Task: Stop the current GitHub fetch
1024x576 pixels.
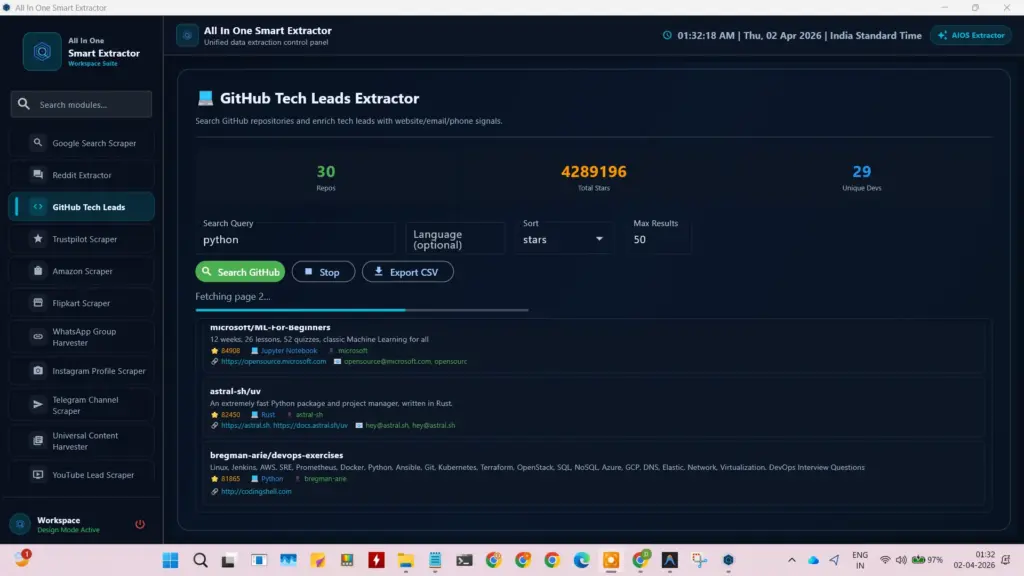Action: tap(323, 272)
